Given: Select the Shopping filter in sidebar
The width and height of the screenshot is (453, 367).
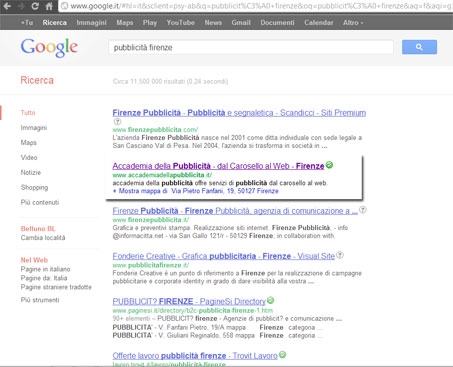Looking at the screenshot, I should tap(34, 187).
